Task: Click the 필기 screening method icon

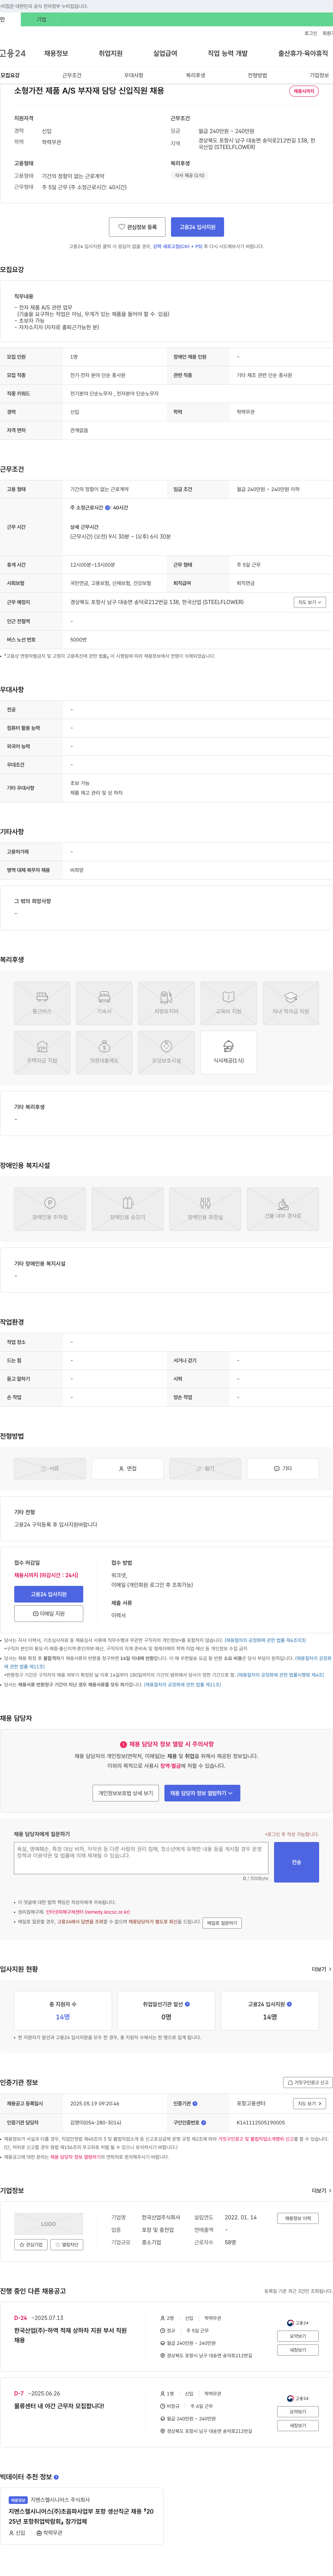Action: 205,1468
